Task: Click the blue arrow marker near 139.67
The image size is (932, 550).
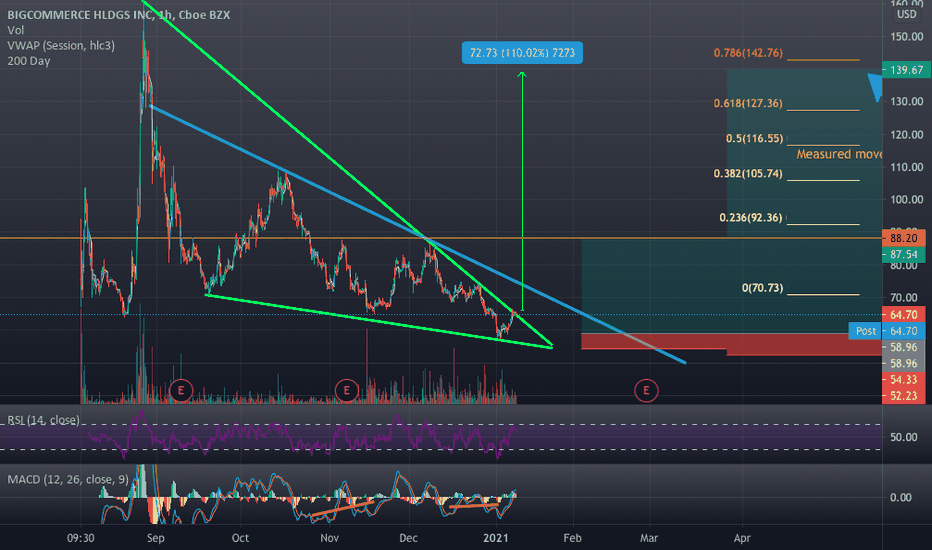Action: click(876, 87)
